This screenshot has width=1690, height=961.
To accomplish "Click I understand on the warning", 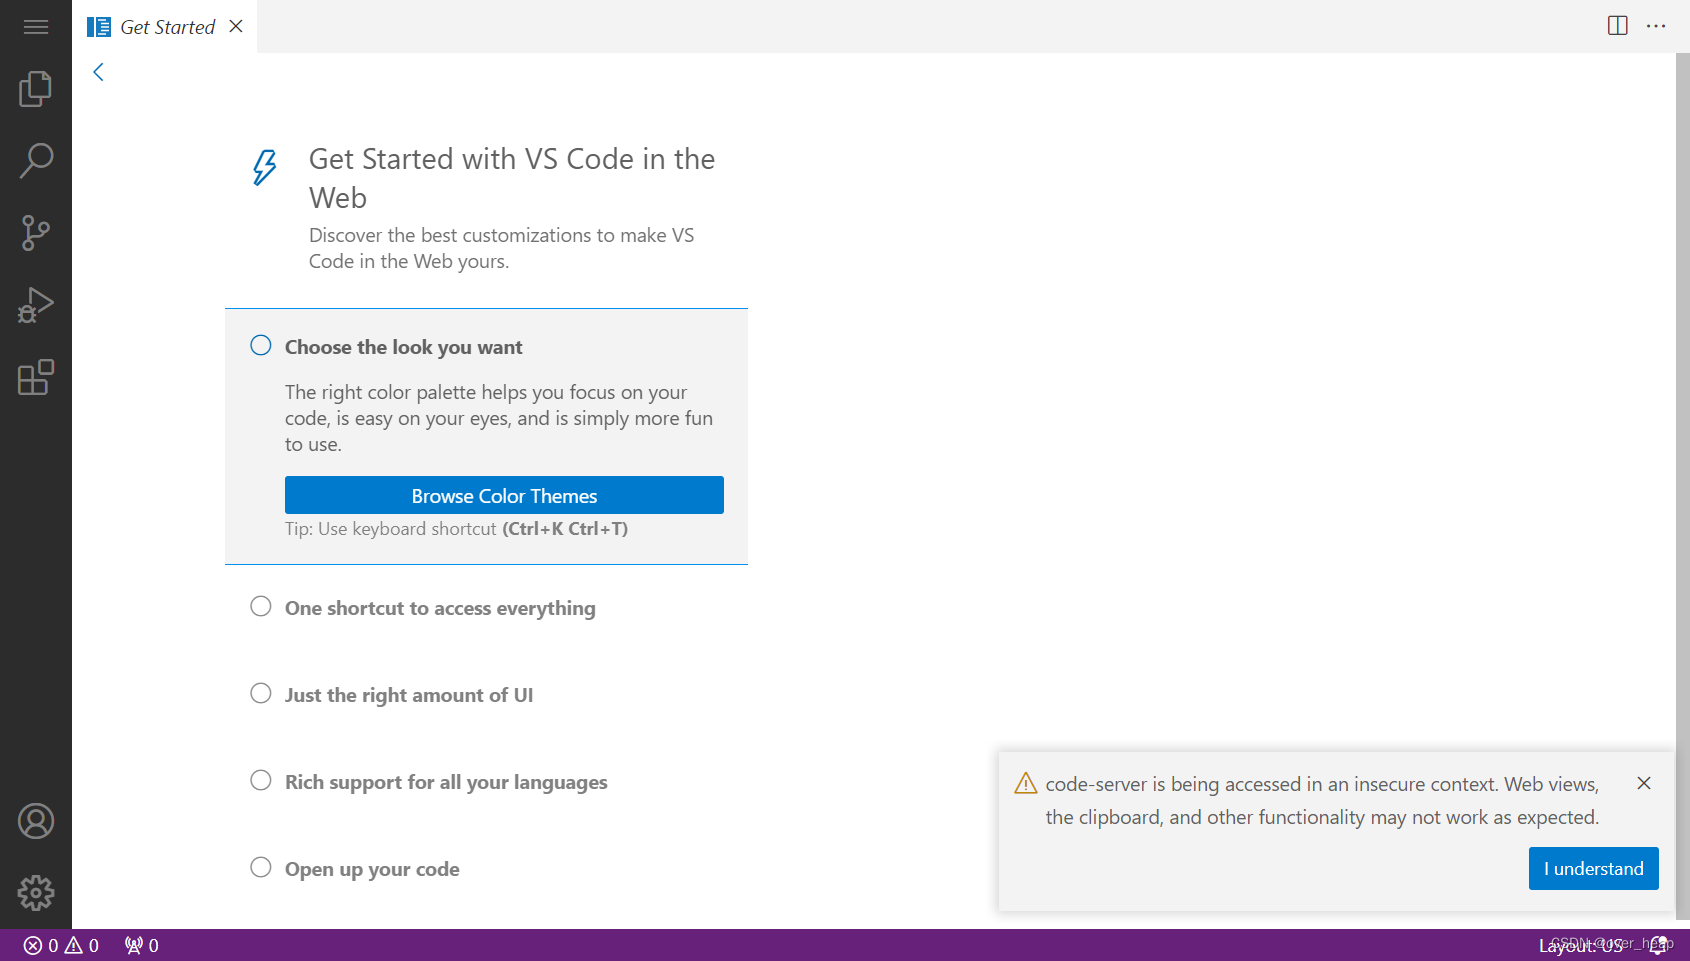I will pos(1592,868).
